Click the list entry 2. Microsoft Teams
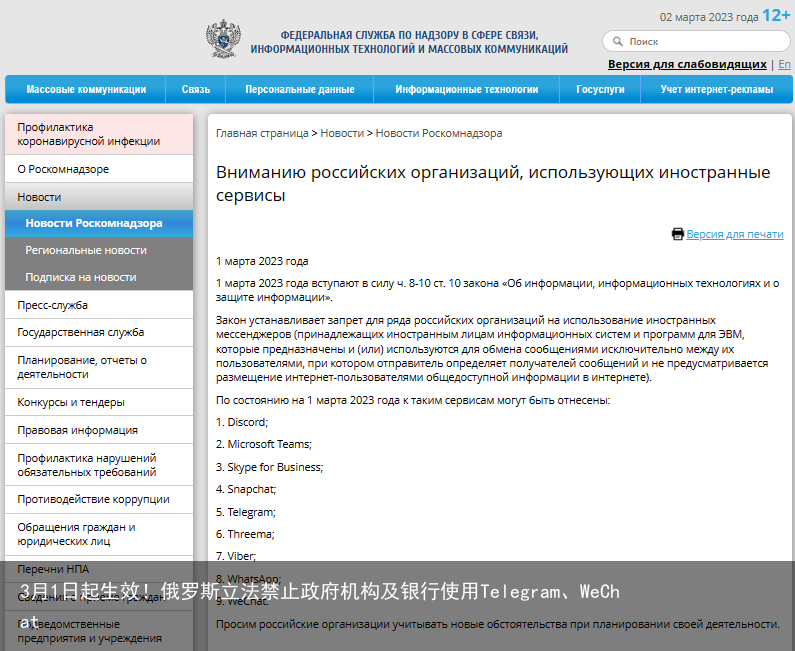The height and width of the screenshot is (651, 795). pos(264,444)
